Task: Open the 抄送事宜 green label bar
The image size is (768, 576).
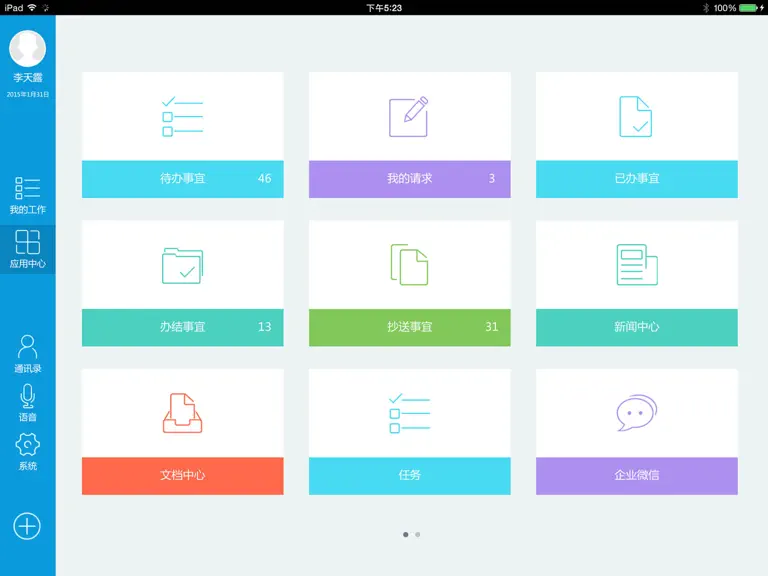Action: coord(409,327)
